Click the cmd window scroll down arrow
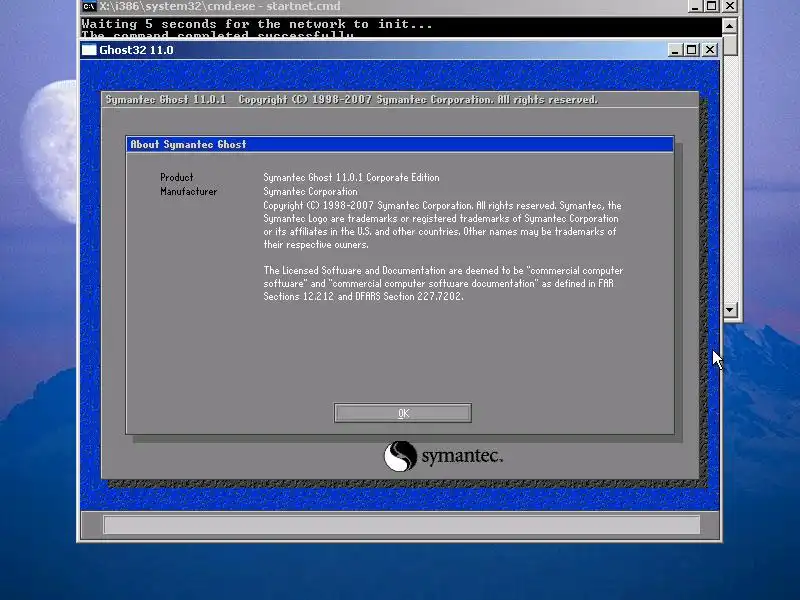The height and width of the screenshot is (600, 800). [730, 310]
